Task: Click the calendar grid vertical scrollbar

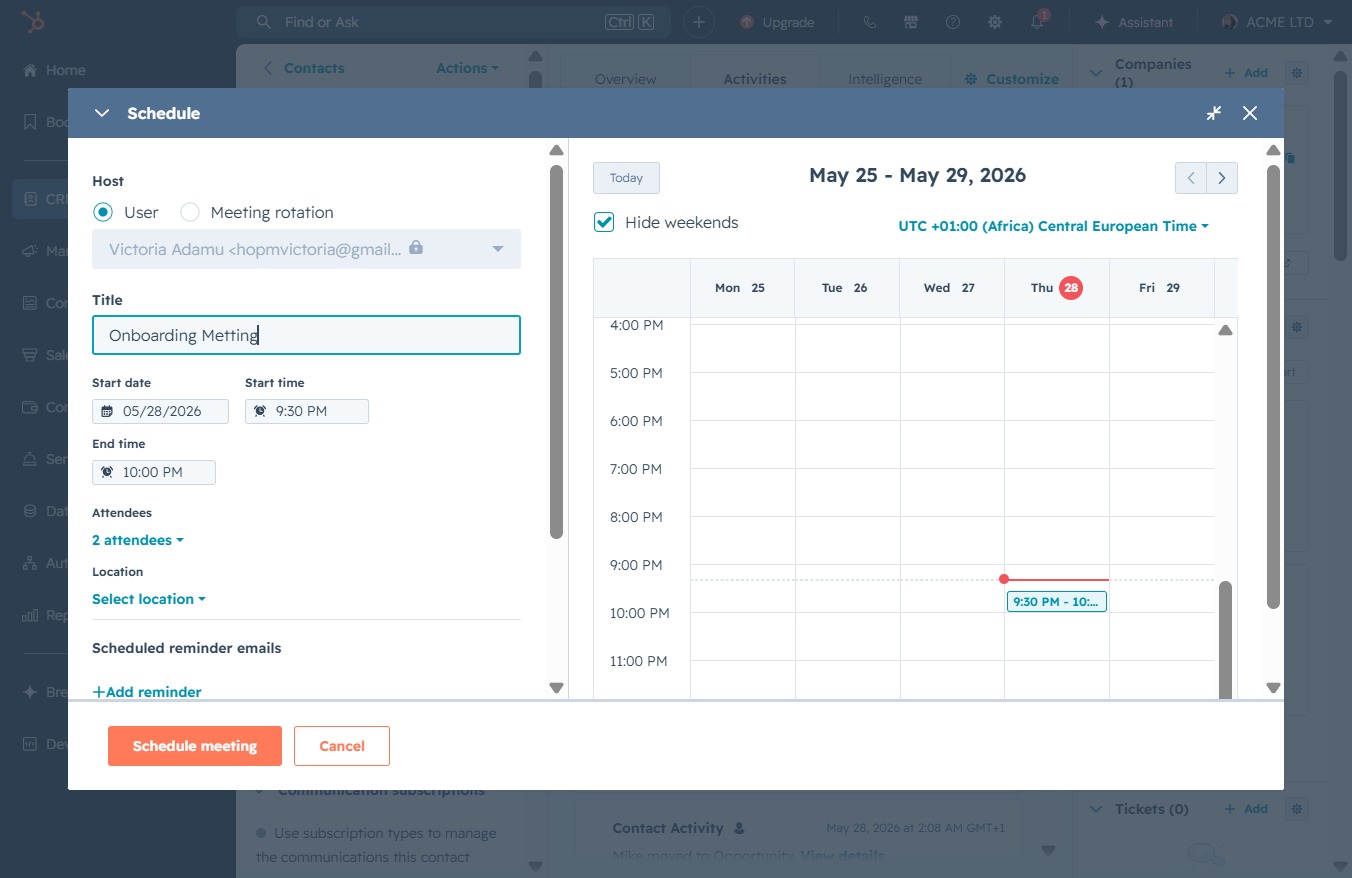Action: [1226, 640]
